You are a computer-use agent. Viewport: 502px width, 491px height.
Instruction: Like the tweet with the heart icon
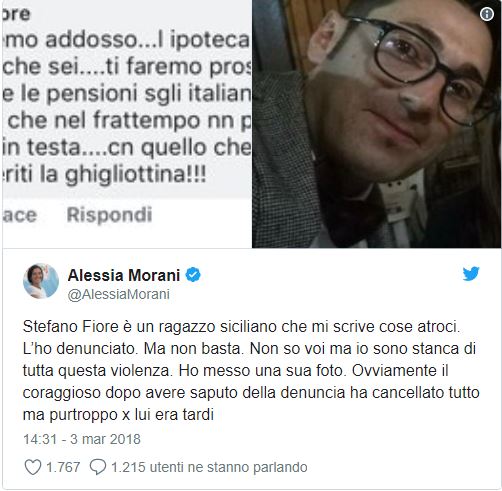pyautogui.click(x=33, y=467)
